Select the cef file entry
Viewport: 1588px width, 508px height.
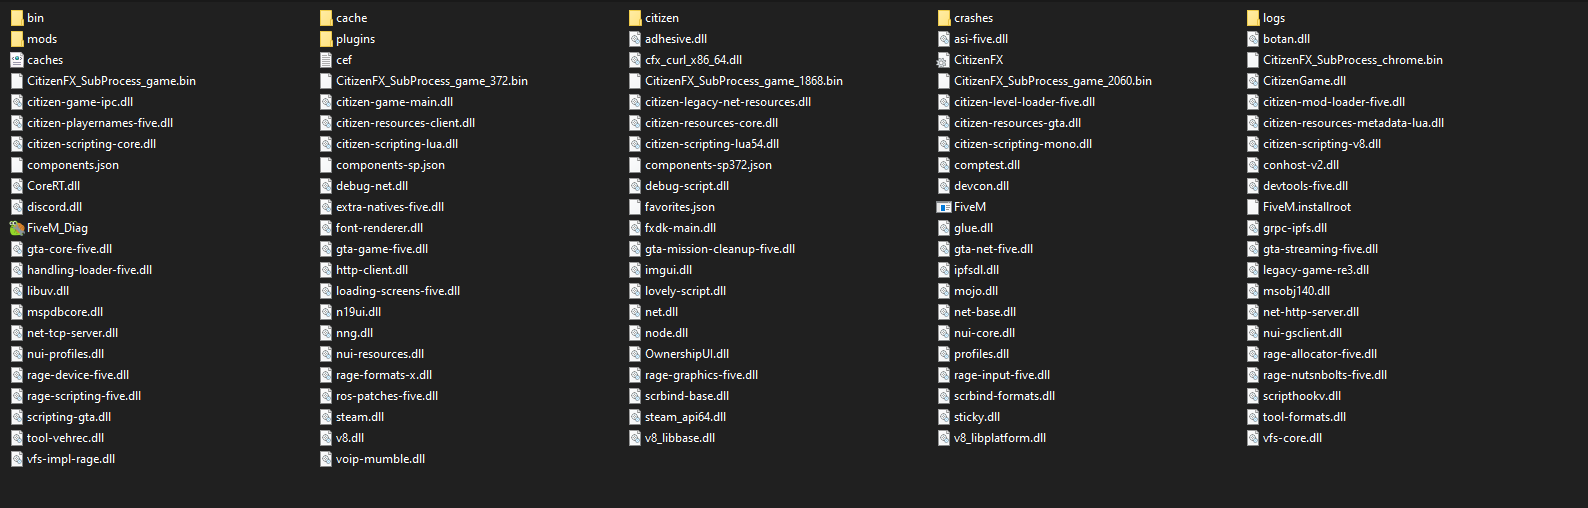tap(335, 60)
